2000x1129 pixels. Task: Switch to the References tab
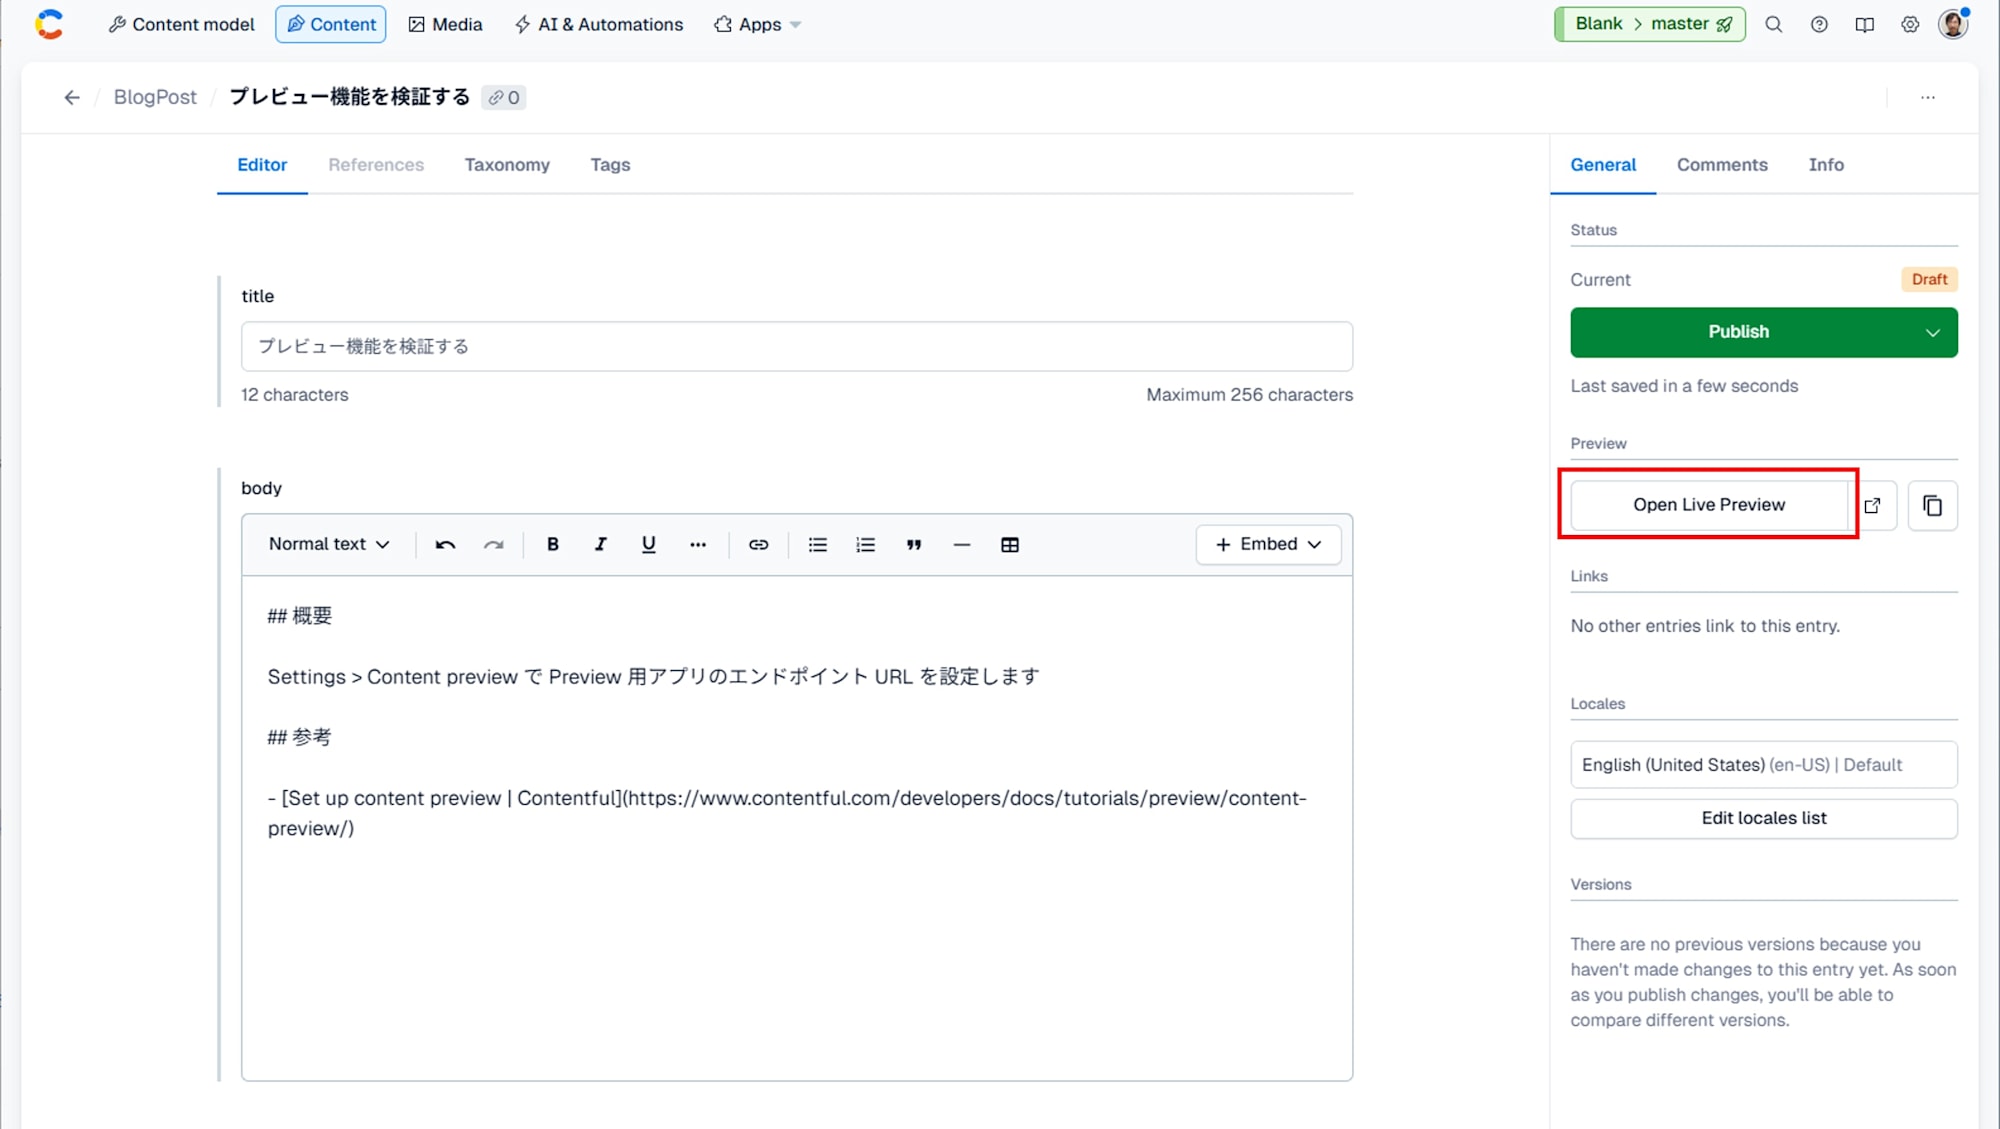tap(376, 165)
